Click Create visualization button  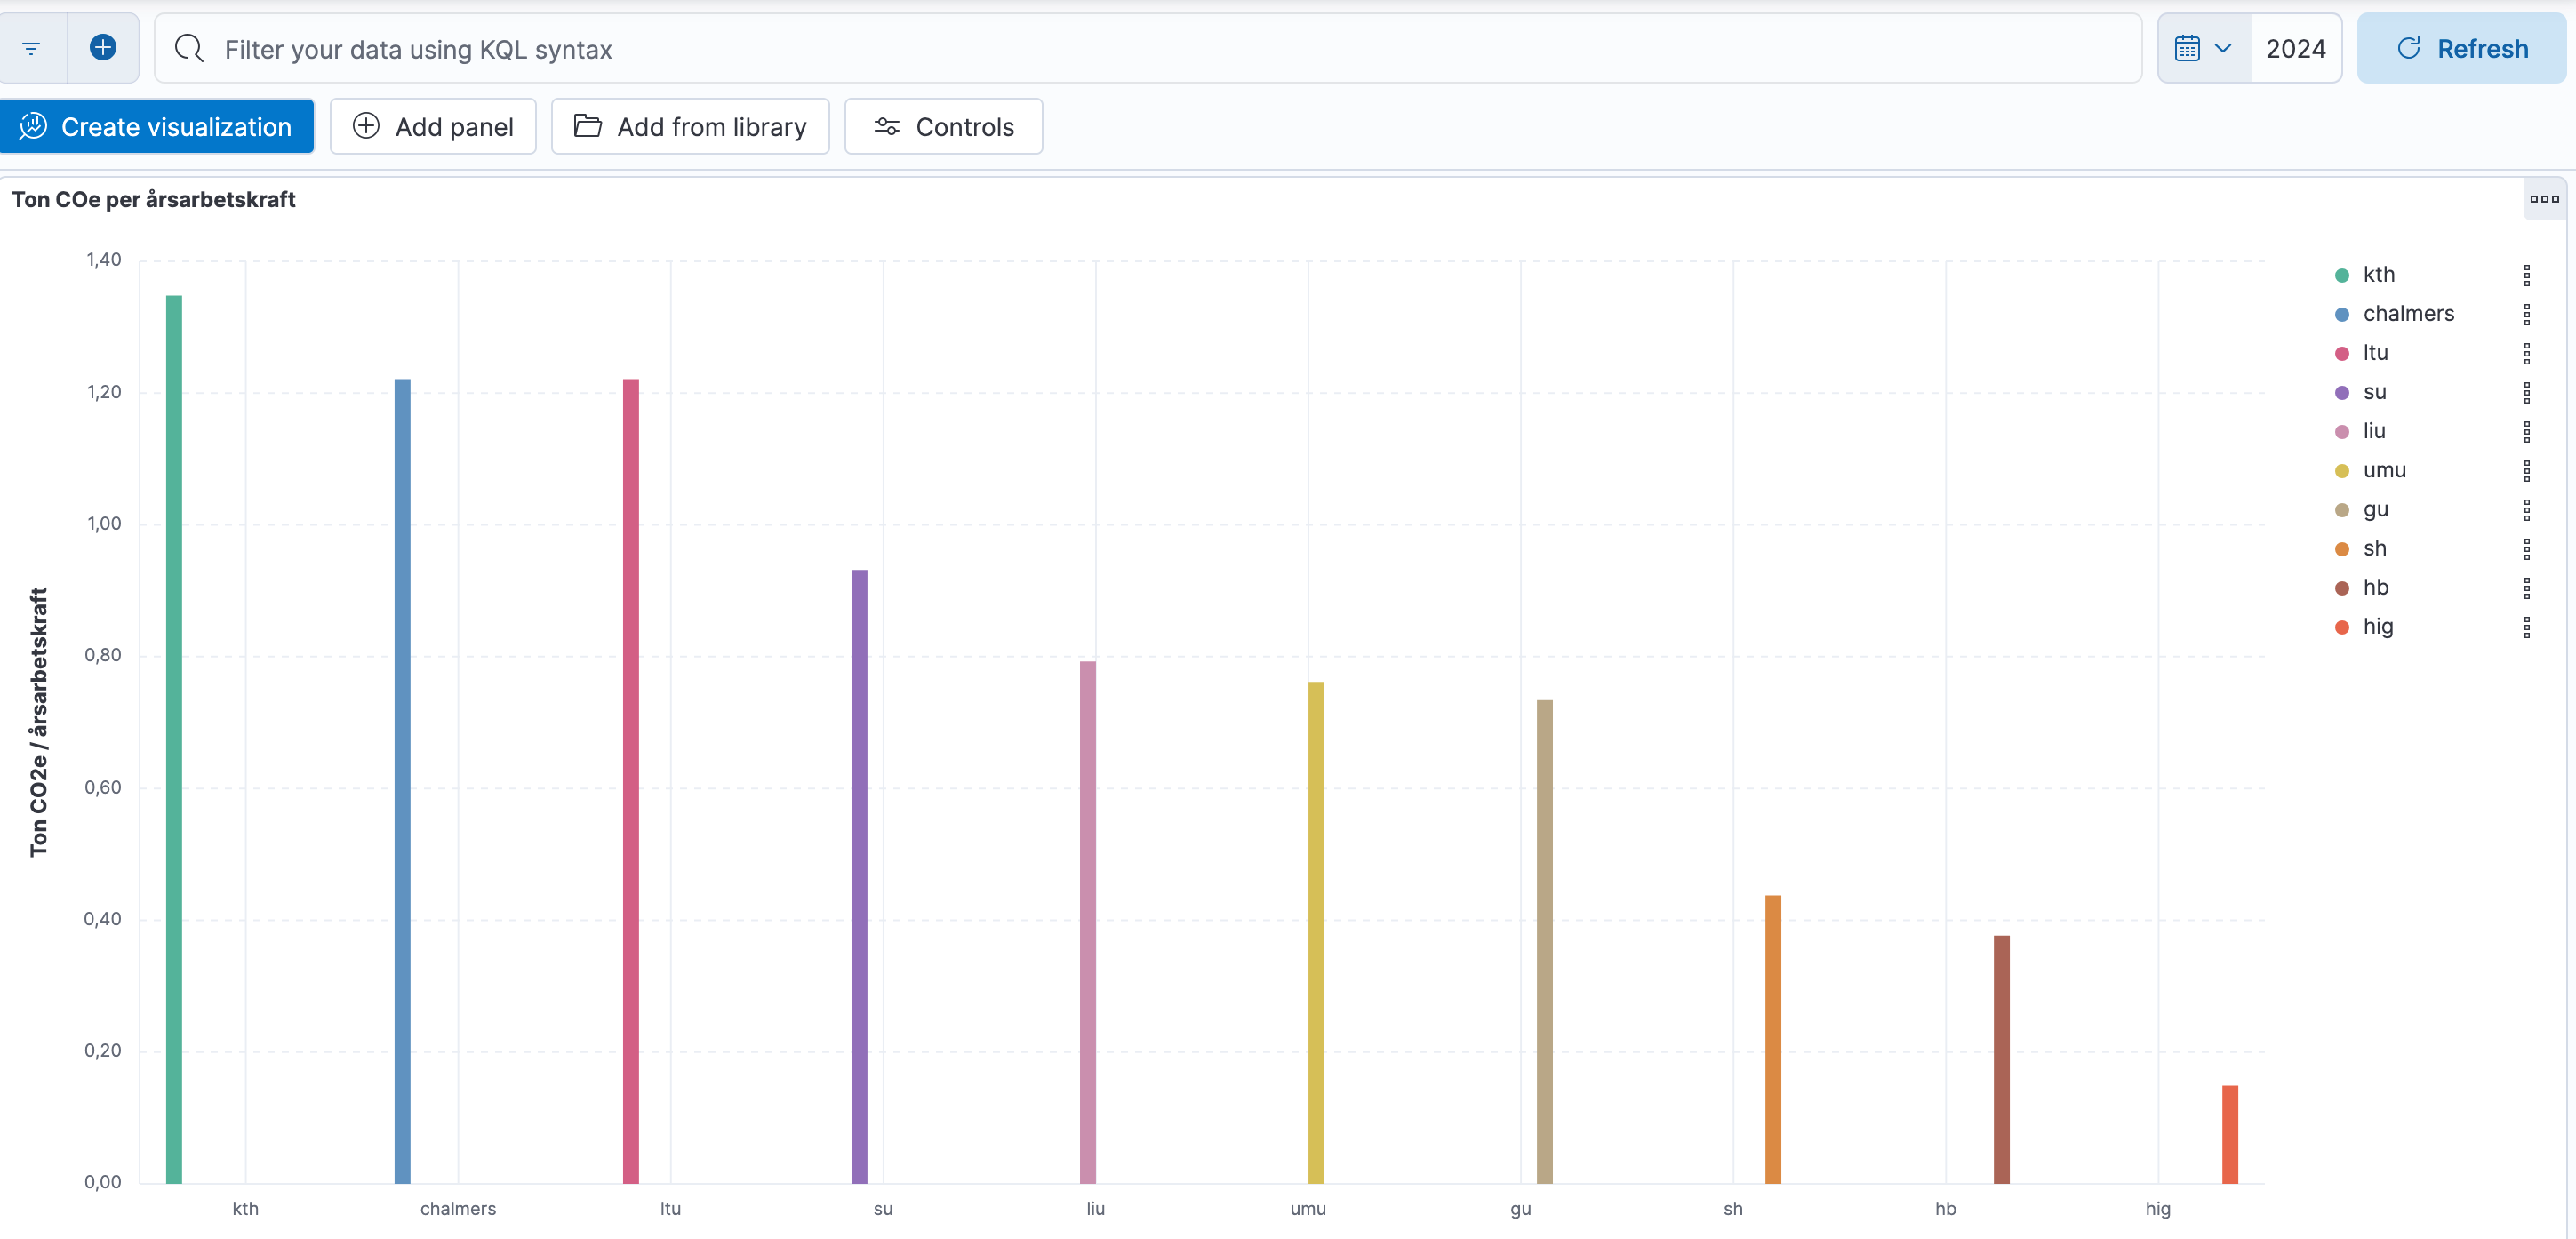[157, 127]
